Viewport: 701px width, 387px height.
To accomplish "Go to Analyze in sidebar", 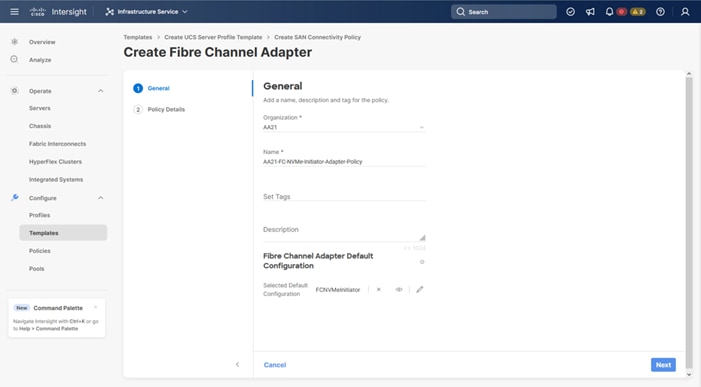I will [40, 60].
